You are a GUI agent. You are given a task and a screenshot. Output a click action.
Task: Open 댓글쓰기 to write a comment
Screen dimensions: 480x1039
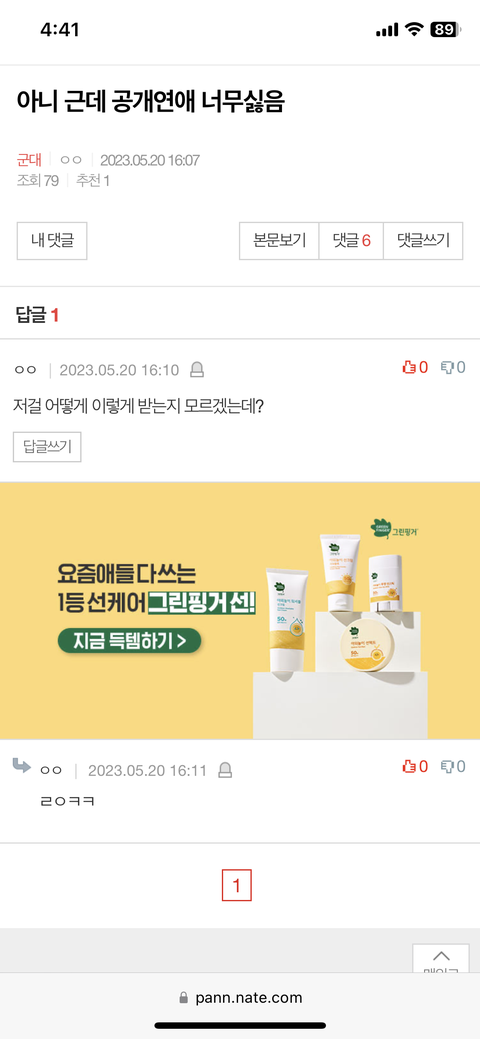(x=423, y=241)
